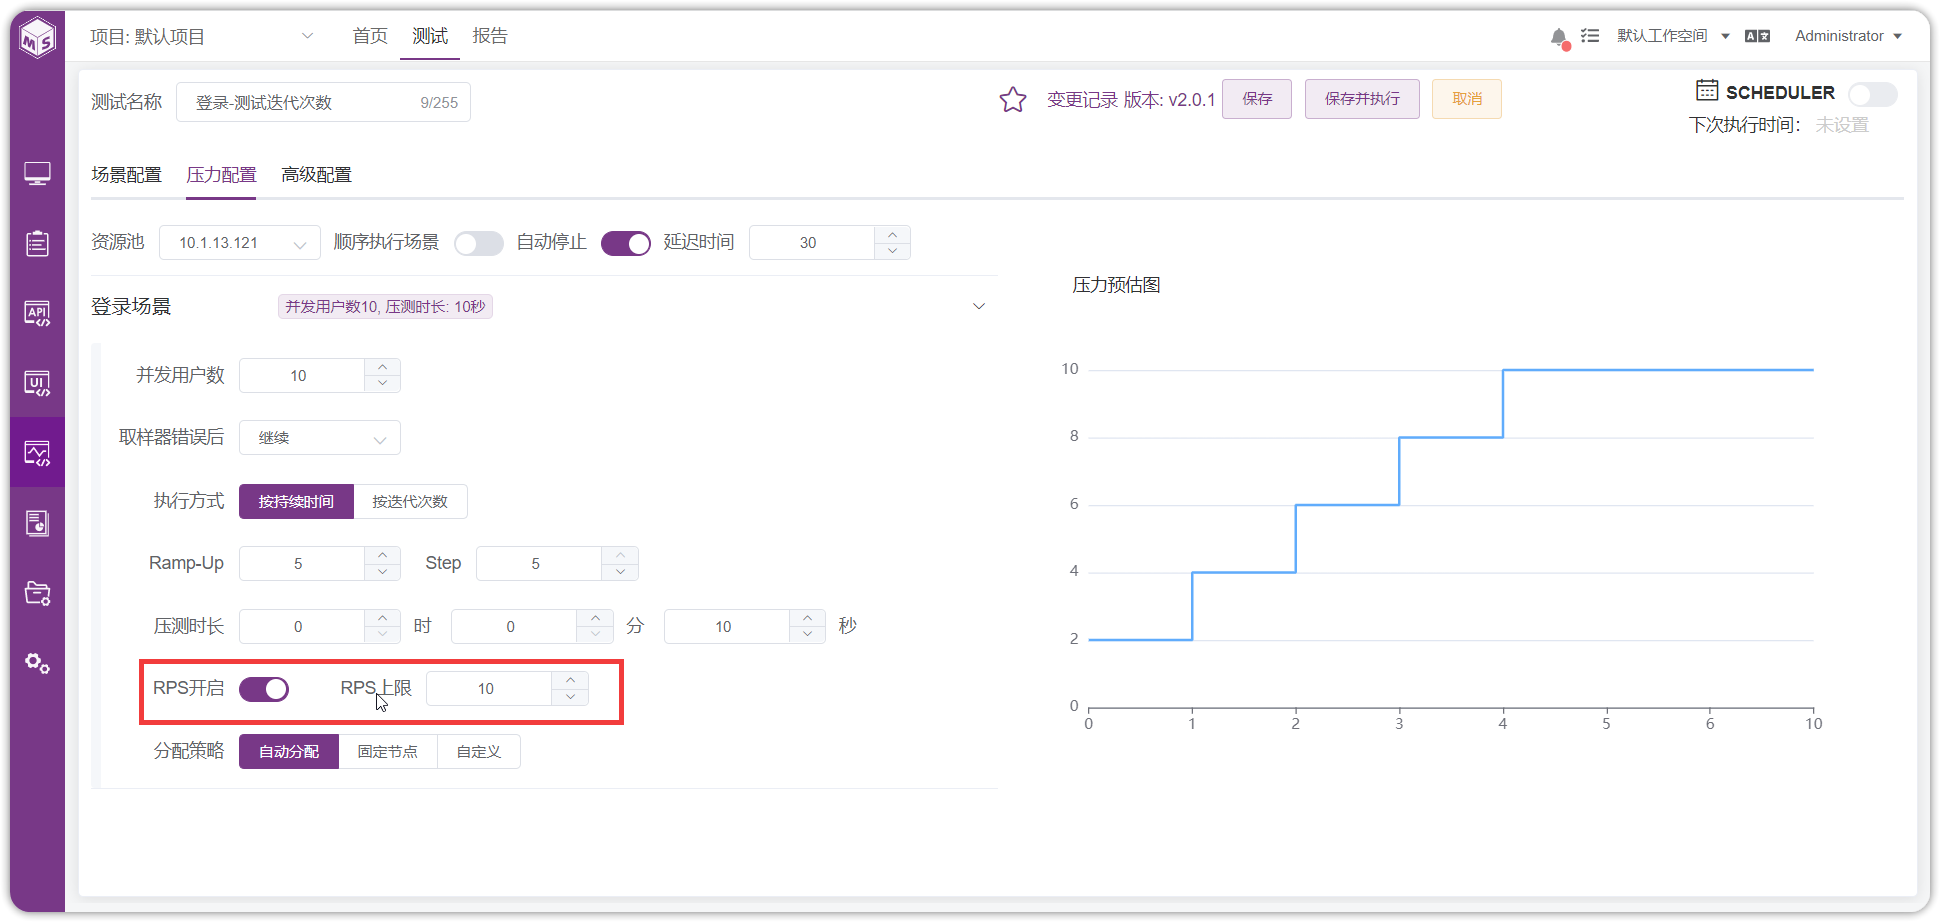Open the project settings folder sidebar icon

tap(38, 593)
